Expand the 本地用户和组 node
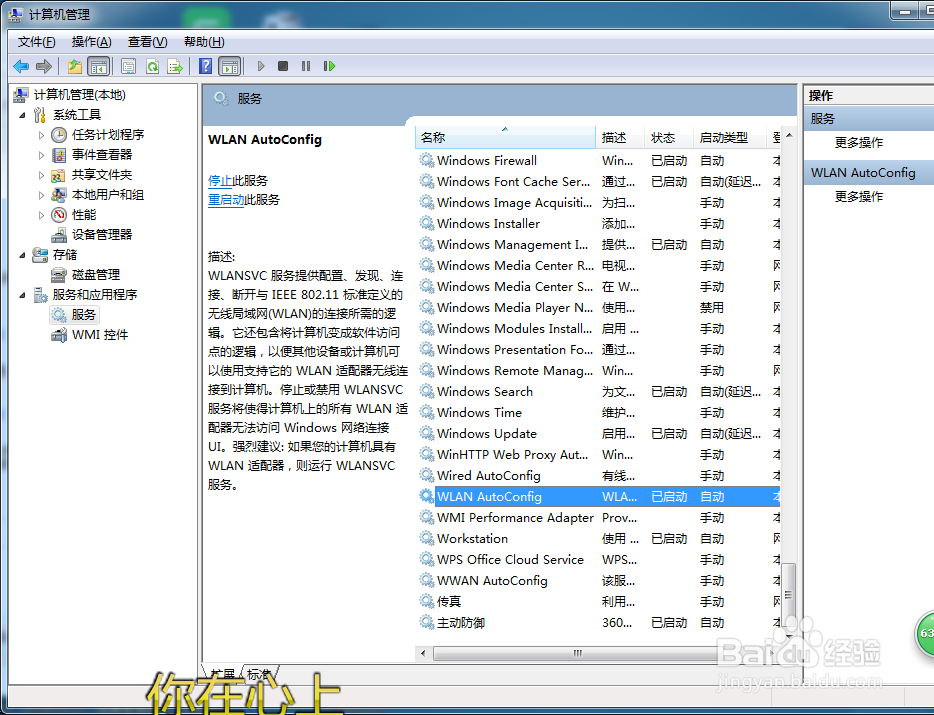Screen dimensions: 934x715 coord(41,195)
